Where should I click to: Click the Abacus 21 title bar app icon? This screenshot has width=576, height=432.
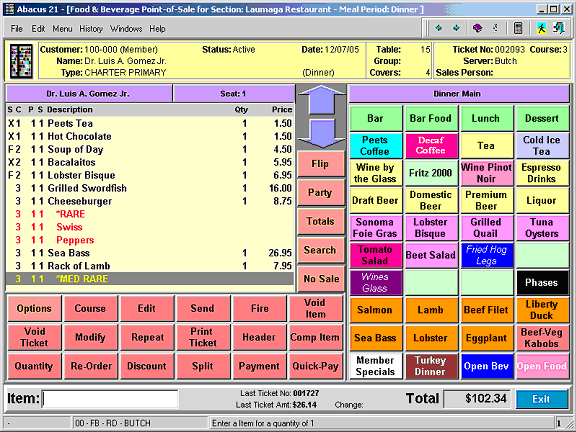tap(10, 9)
